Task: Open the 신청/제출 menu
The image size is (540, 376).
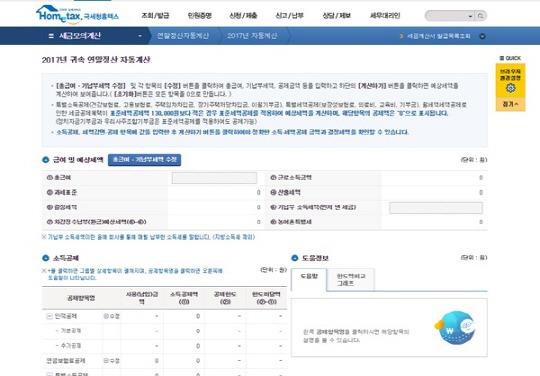Action: click(x=243, y=15)
